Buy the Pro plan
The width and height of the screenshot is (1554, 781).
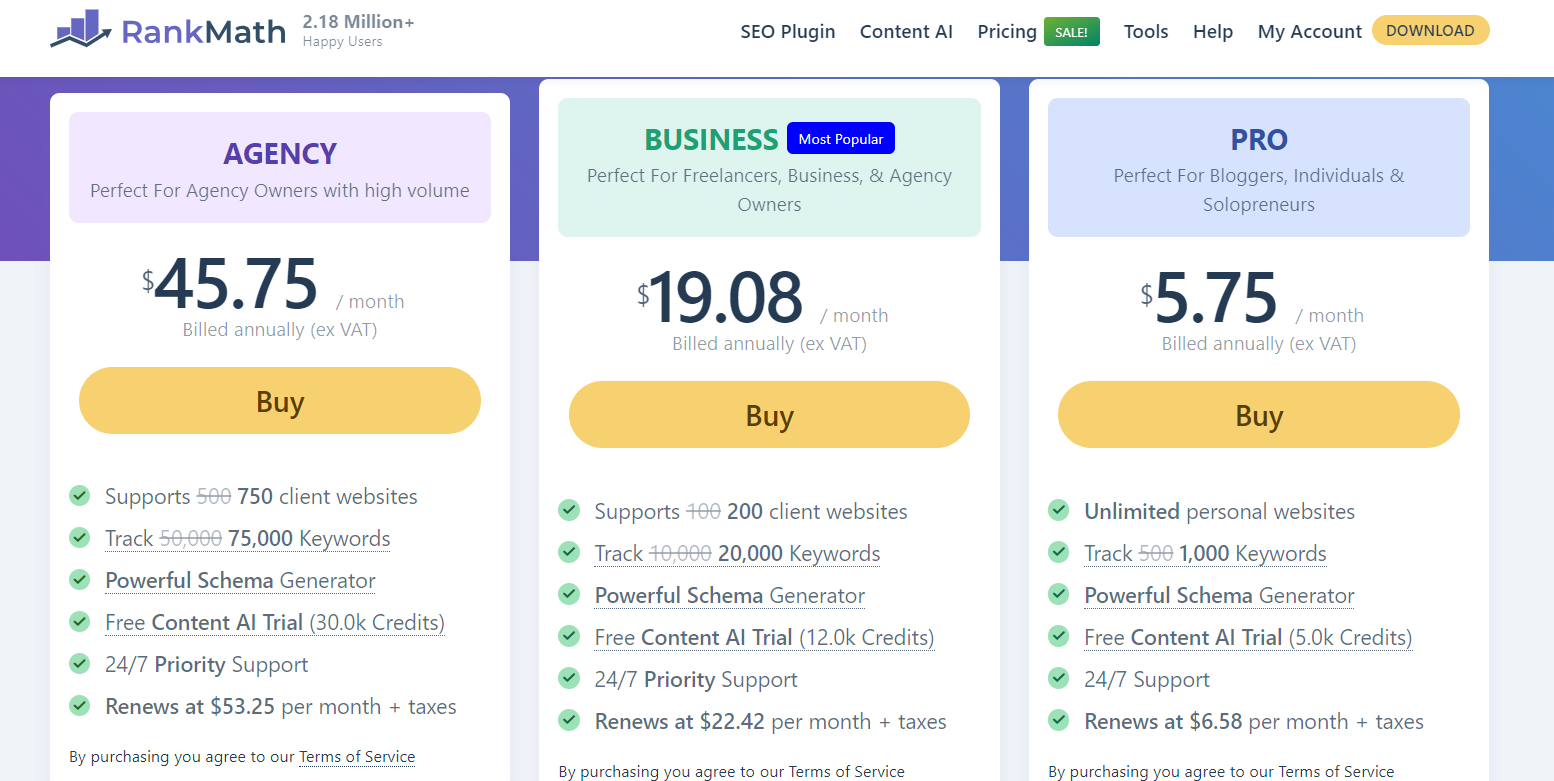pos(1259,415)
